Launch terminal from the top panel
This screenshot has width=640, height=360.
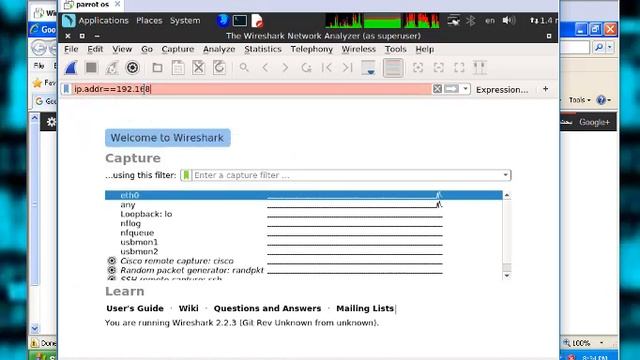[240, 20]
